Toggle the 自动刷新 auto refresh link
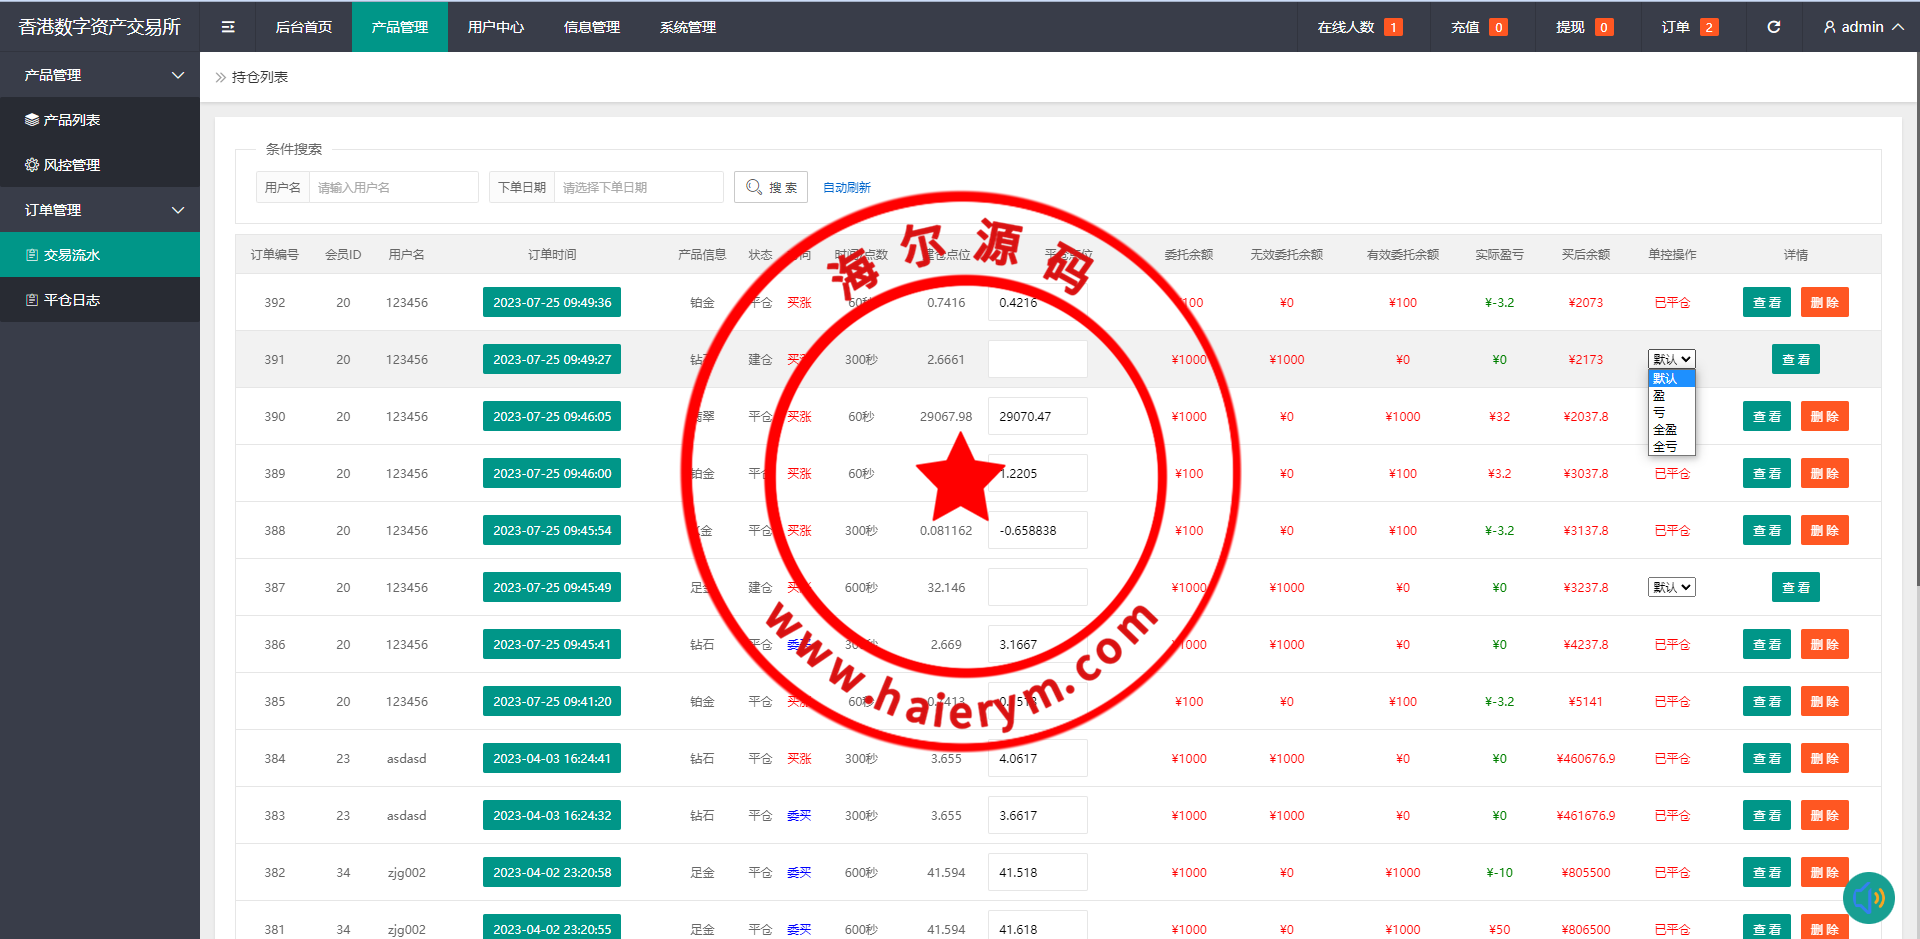The height and width of the screenshot is (939, 1920). point(846,188)
